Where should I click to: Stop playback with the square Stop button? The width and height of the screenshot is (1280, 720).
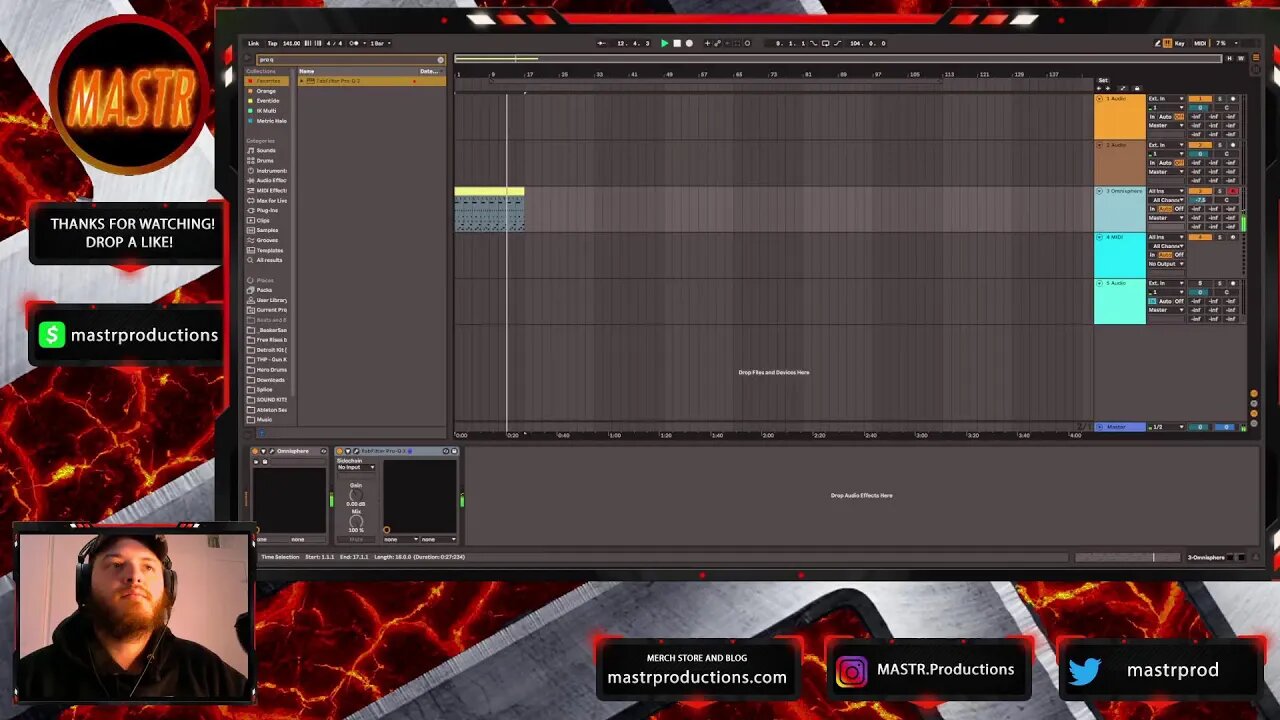[676, 43]
